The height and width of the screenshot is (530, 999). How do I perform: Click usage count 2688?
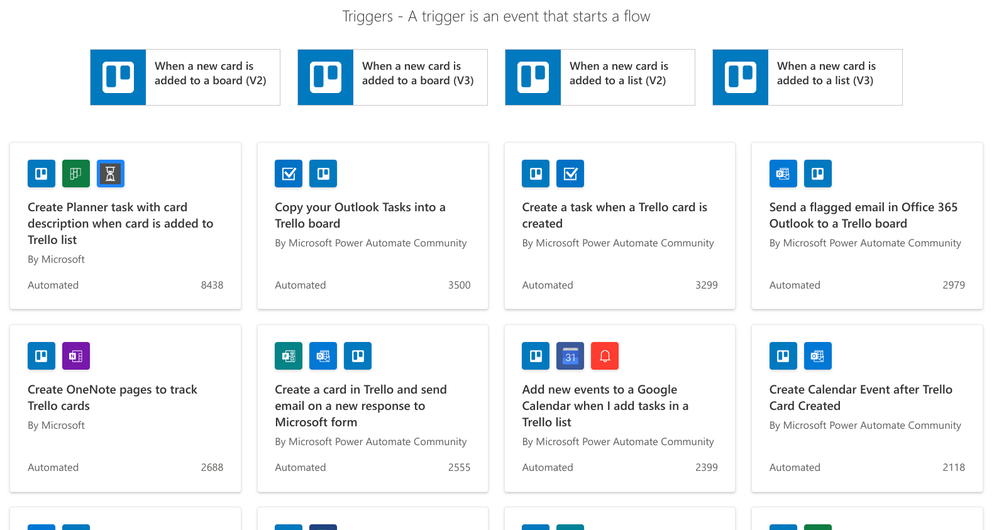[212, 468]
